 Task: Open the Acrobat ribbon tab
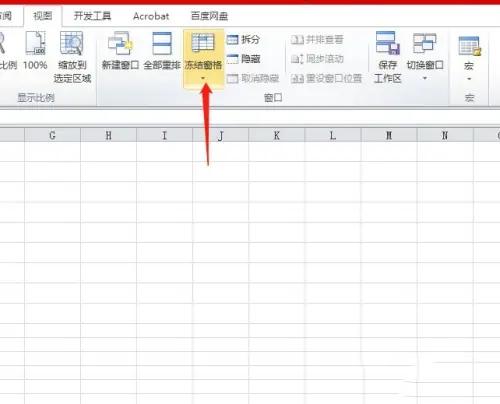pyautogui.click(x=151, y=16)
